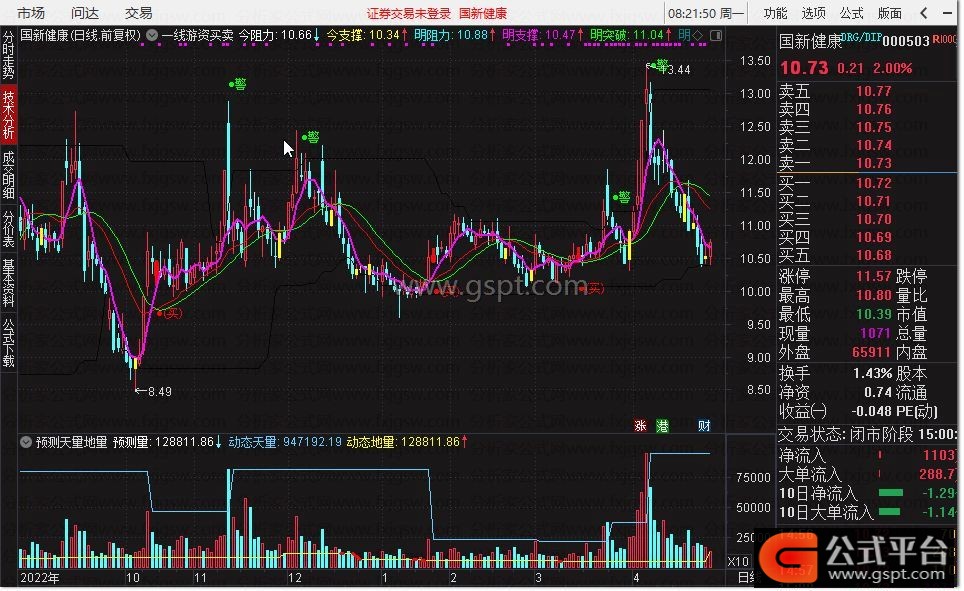Screen dimensions: 964x591
Task: Click the 今支撑: 10.34 value
Action: pos(367,36)
